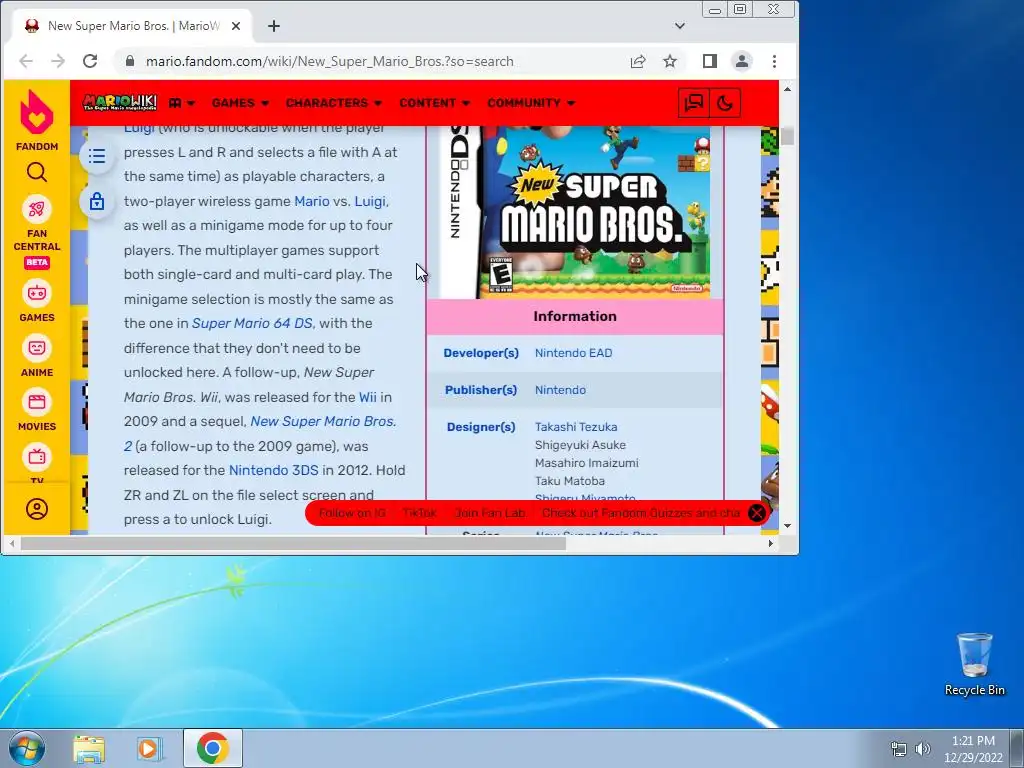Bookmark this page with star icon
Viewport: 1024px width, 768px height.
670,61
